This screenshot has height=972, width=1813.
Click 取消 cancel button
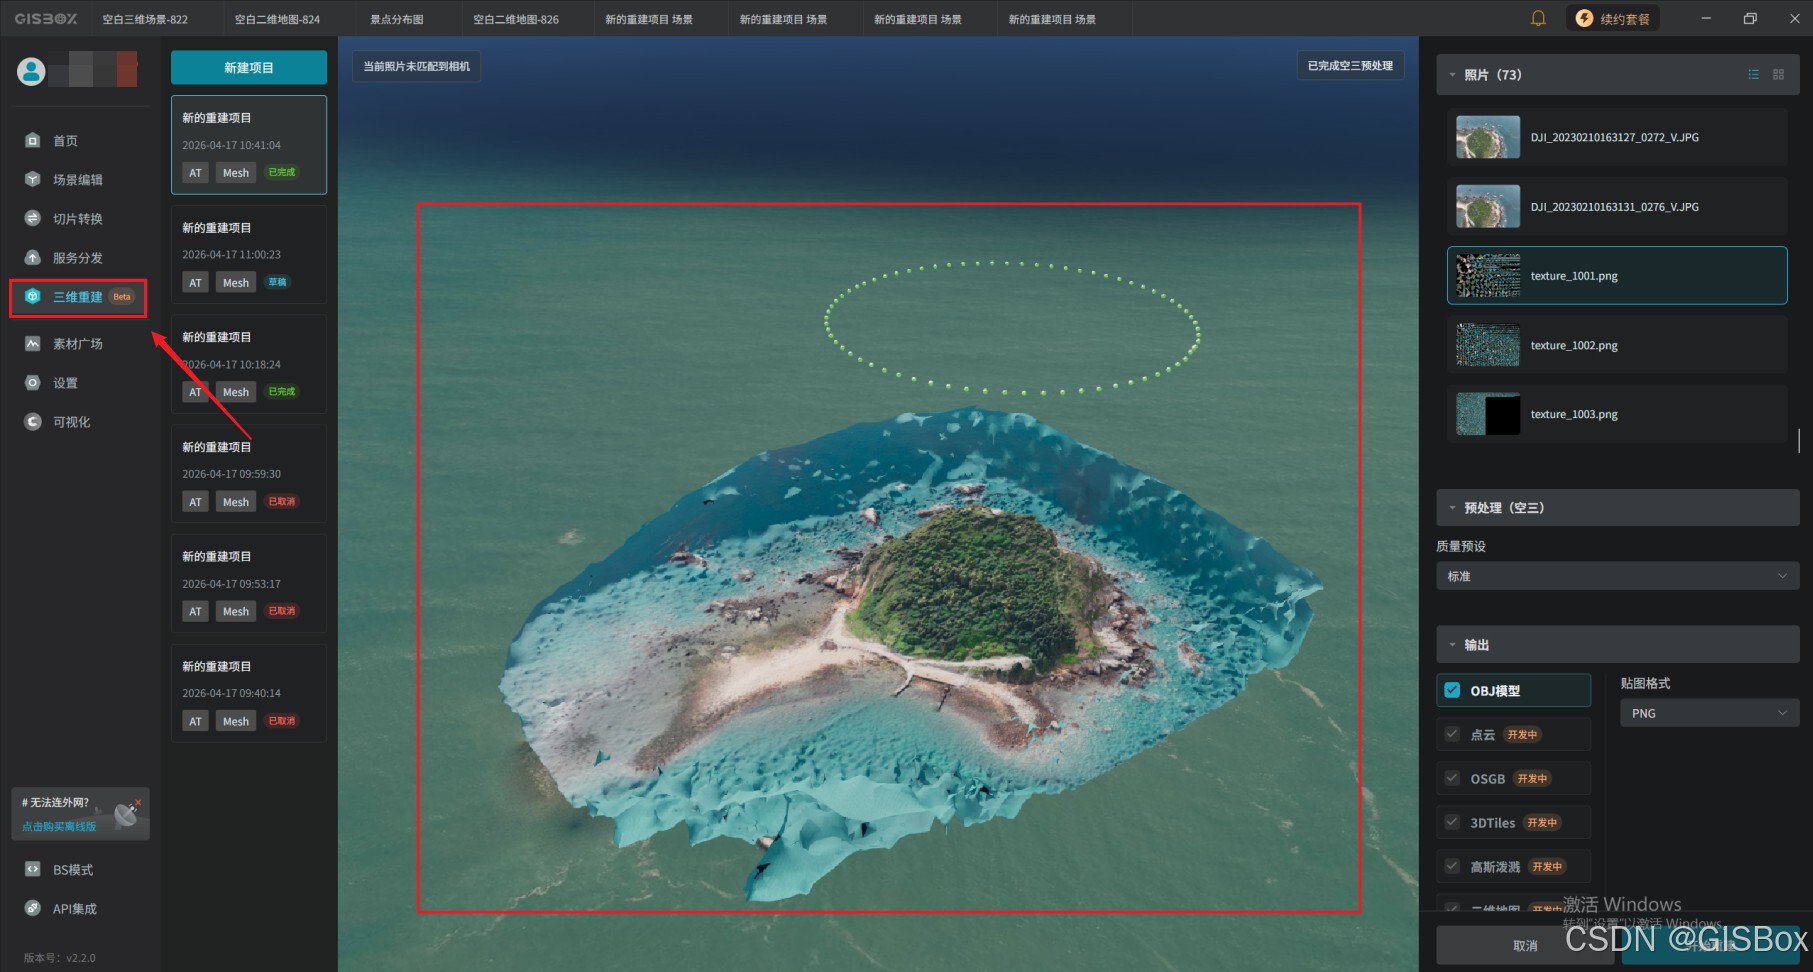pos(1525,945)
